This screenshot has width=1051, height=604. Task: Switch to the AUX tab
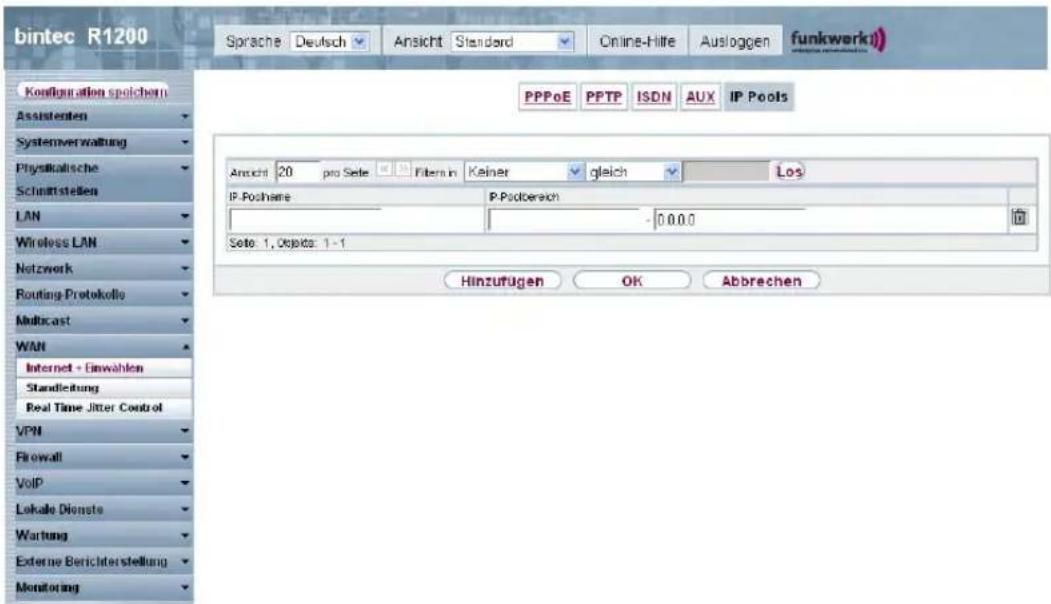[700, 97]
